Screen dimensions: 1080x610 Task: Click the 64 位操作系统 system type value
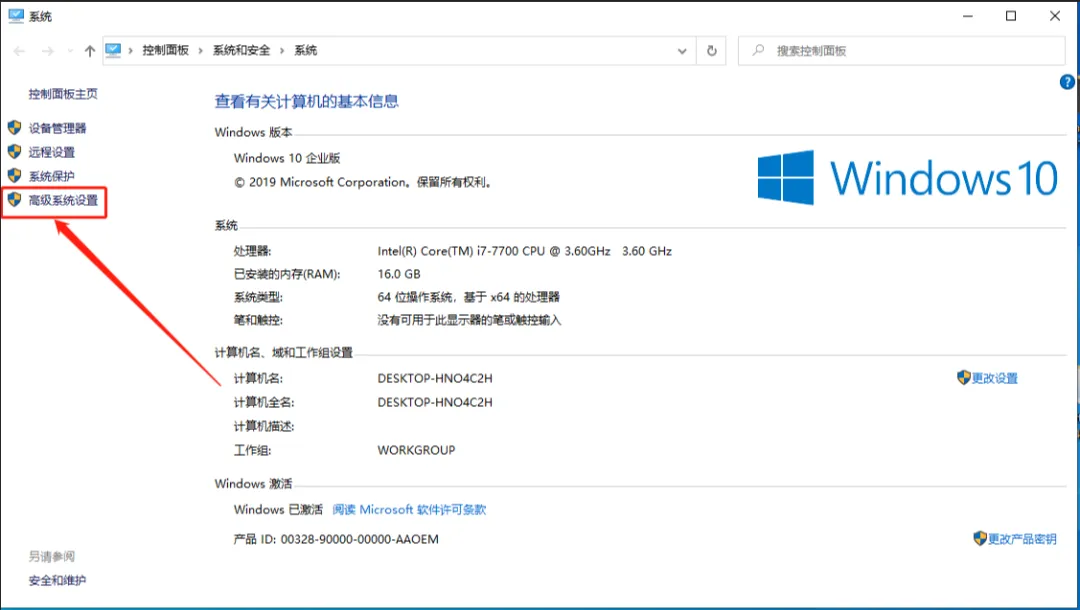[468, 297]
